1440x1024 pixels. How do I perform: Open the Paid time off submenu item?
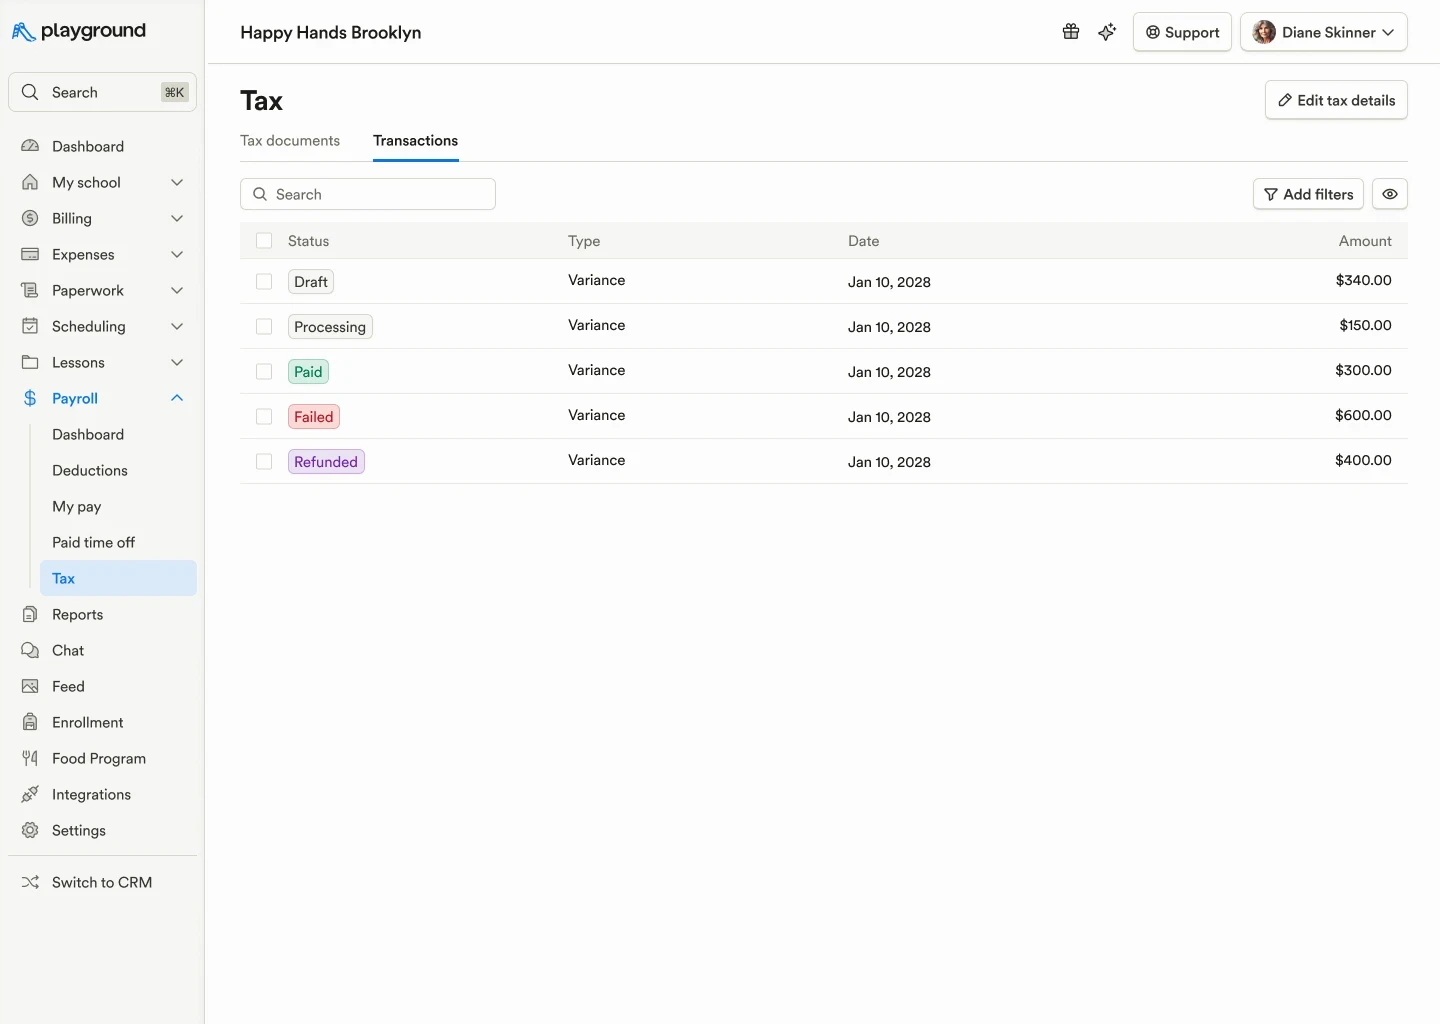(x=93, y=542)
